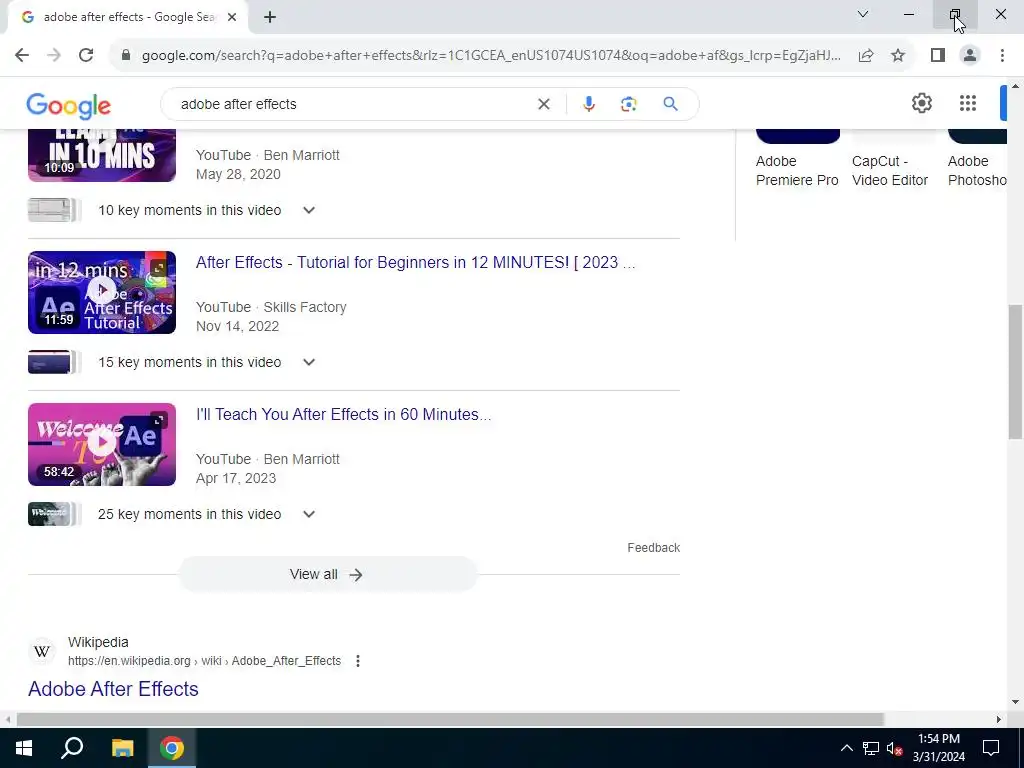Open Windows taskbar search

(x=72, y=748)
